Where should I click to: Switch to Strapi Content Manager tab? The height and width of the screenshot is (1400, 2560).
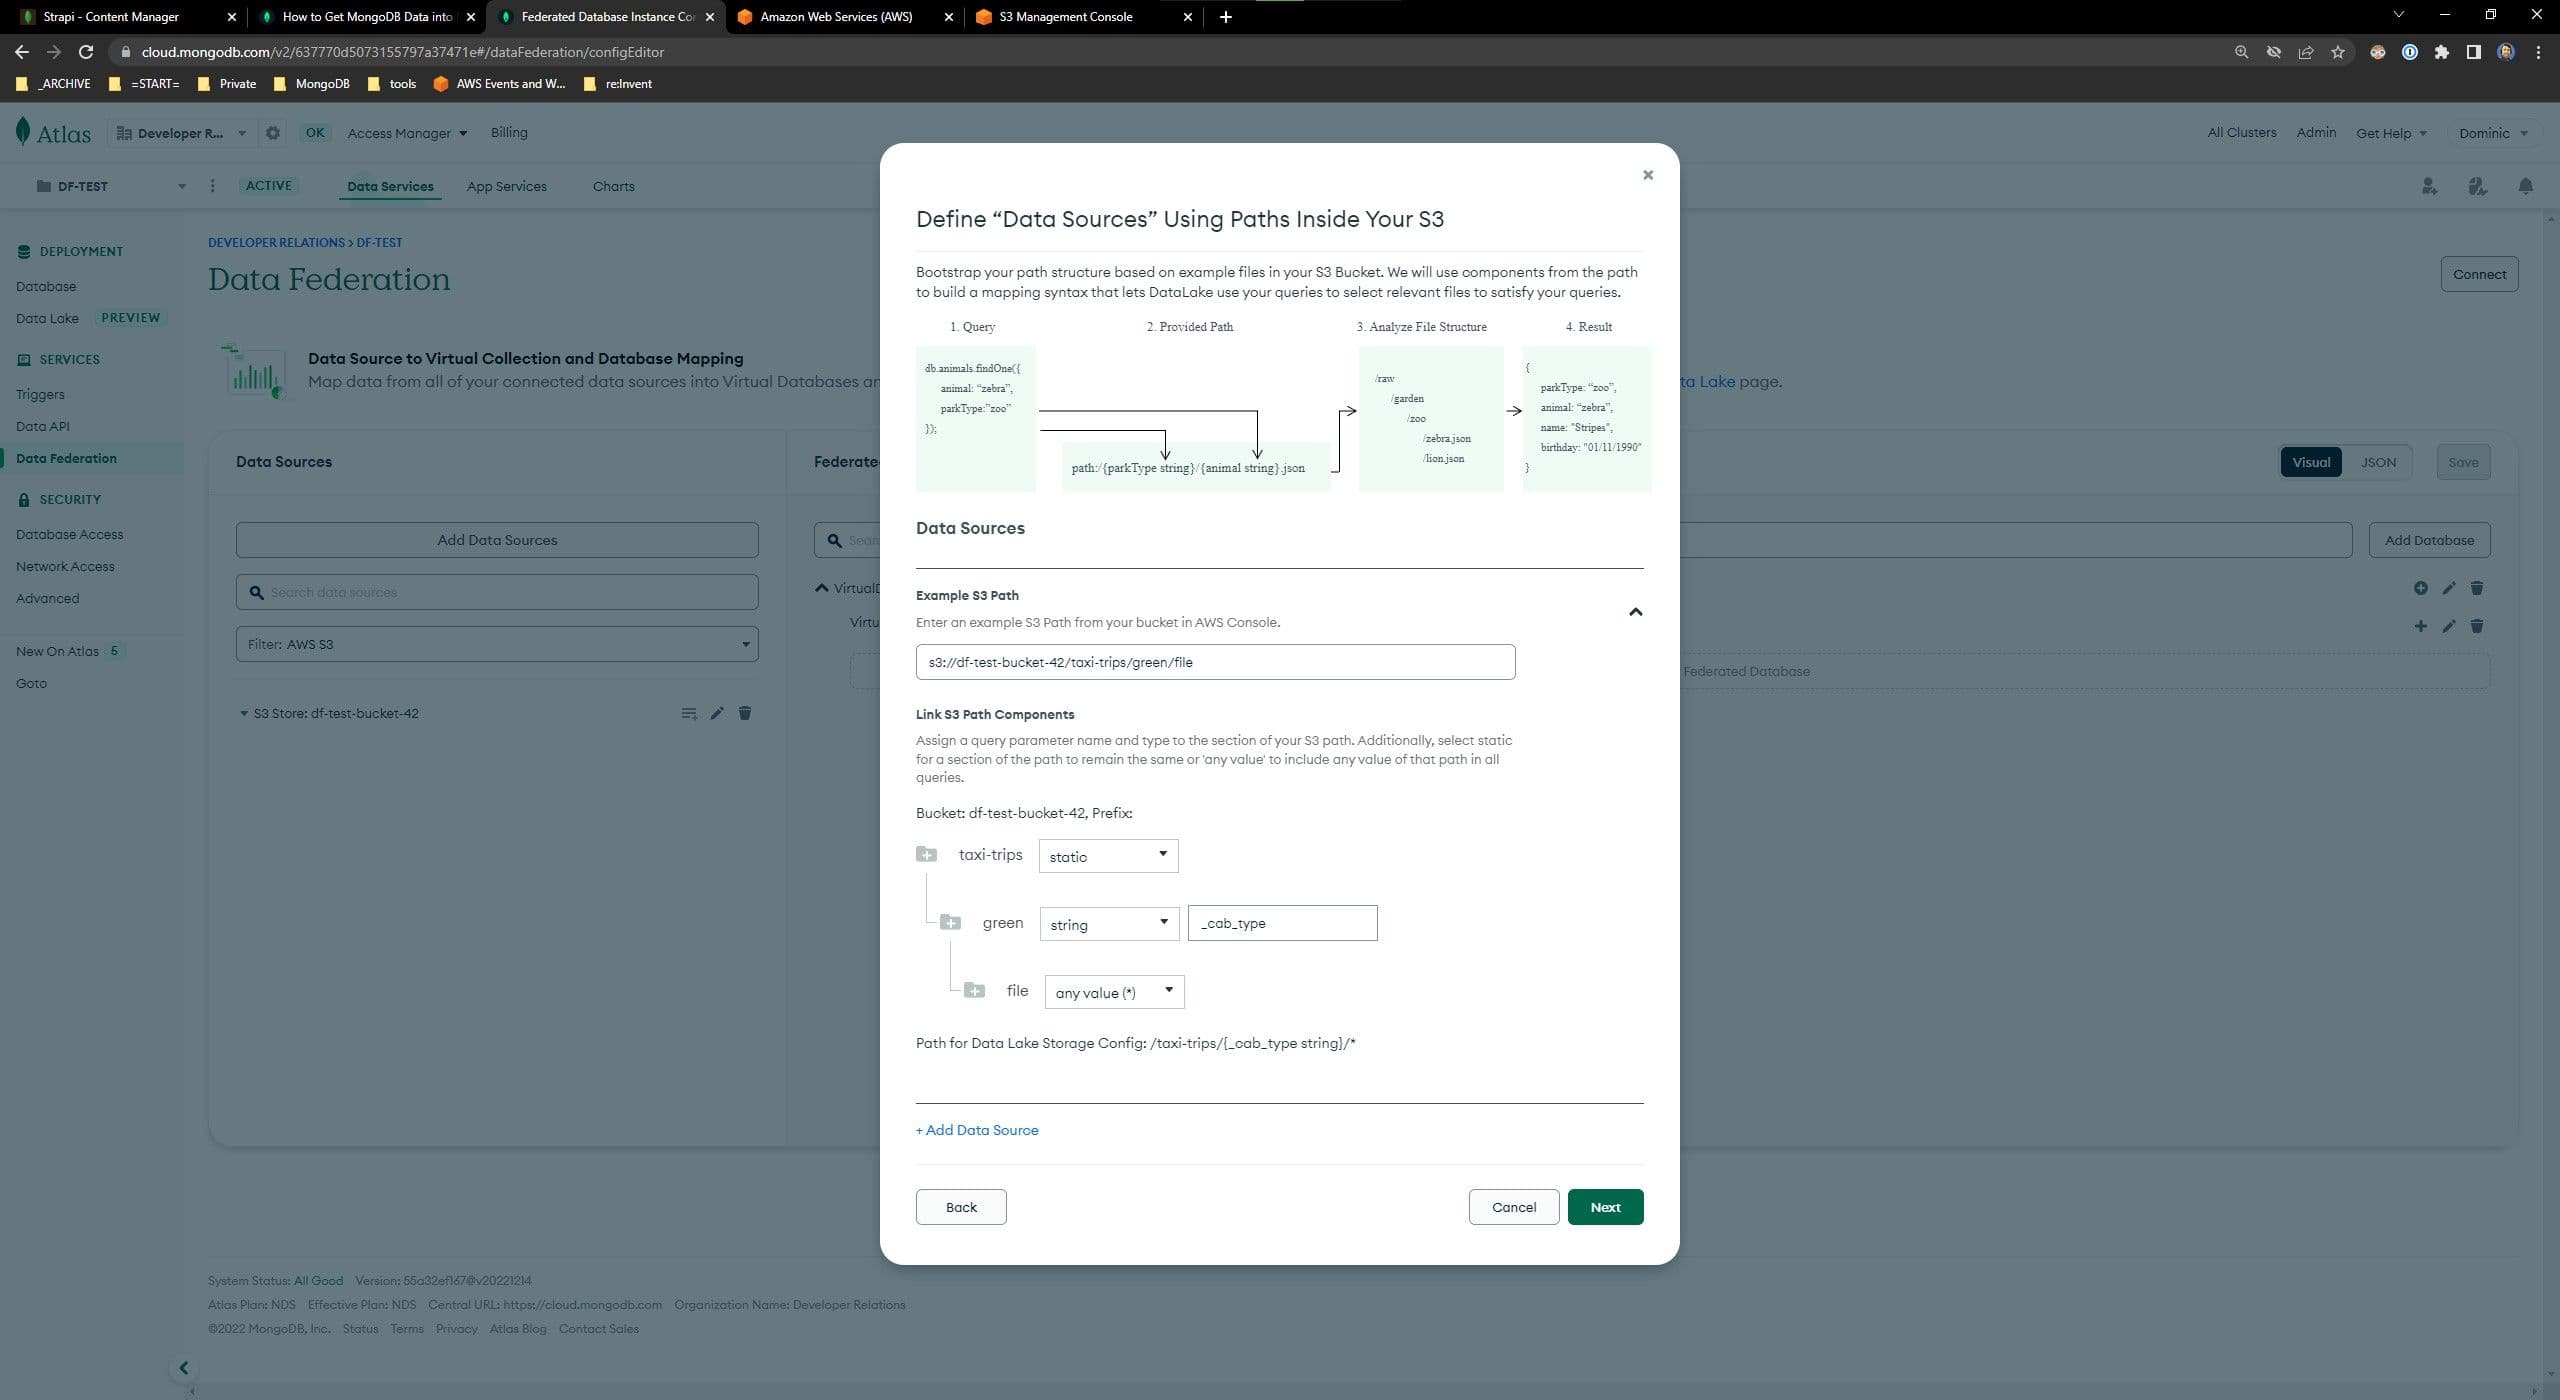(110, 17)
